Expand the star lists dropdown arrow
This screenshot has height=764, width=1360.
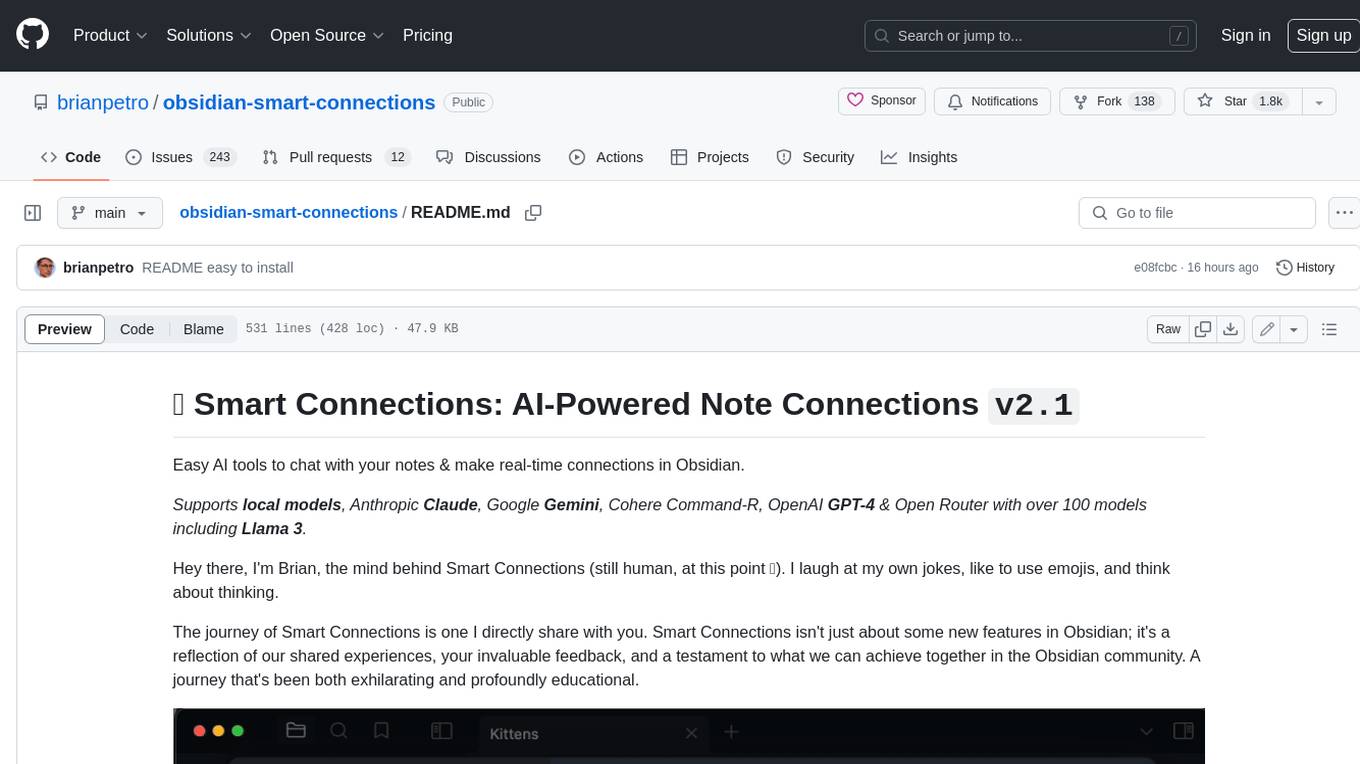(1319, 101)
